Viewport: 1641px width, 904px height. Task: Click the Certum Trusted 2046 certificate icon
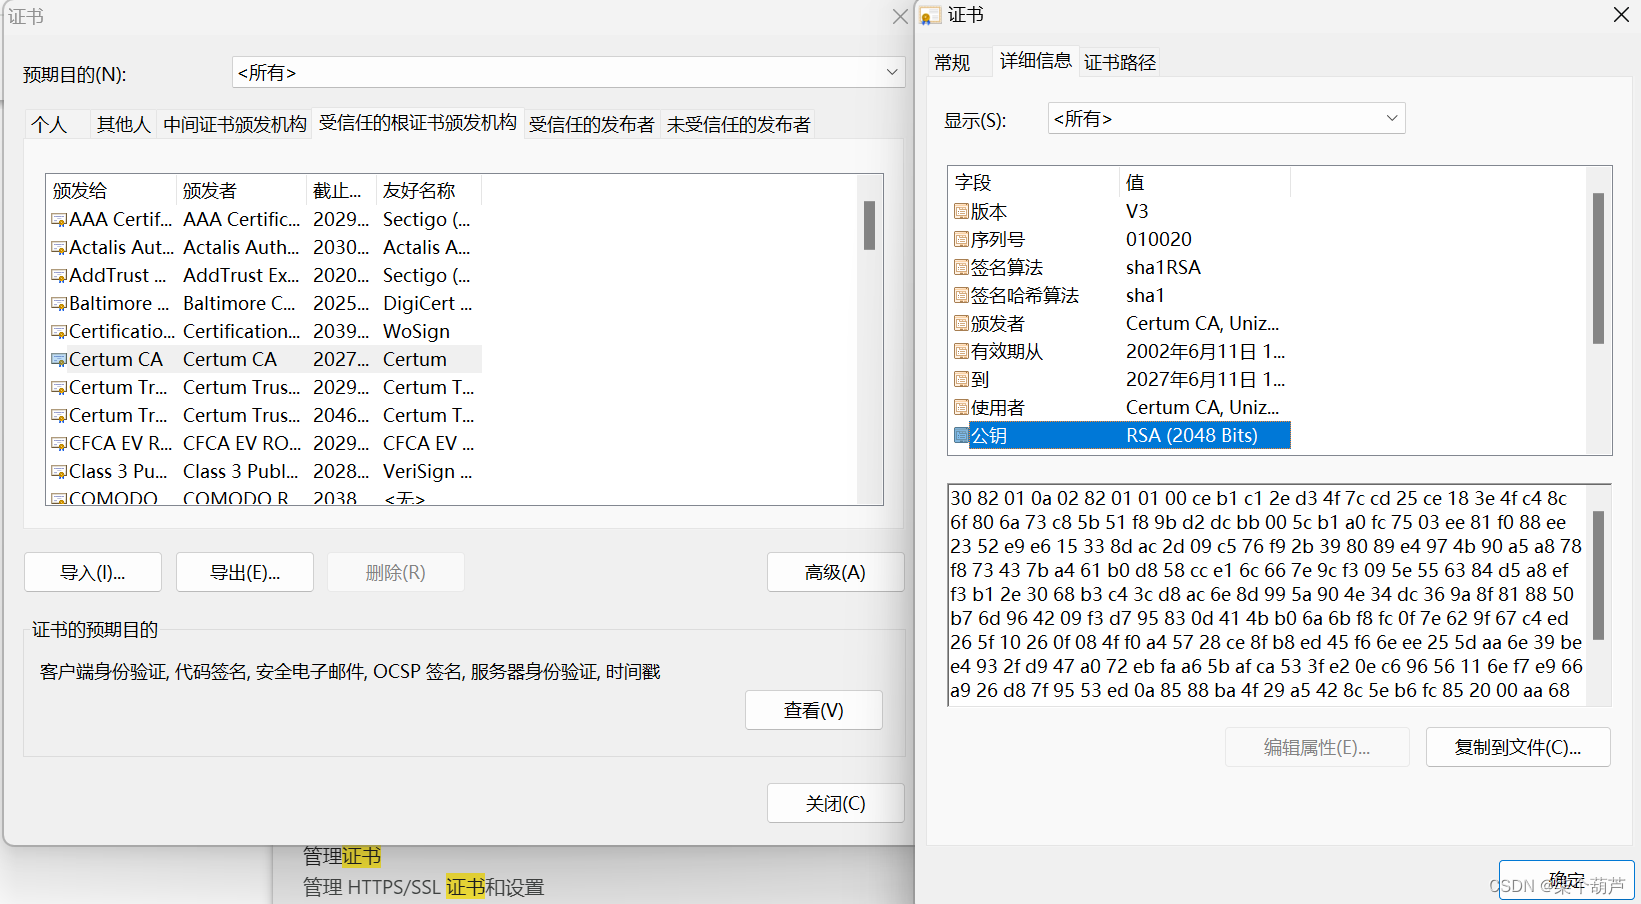tap(60, 416)
